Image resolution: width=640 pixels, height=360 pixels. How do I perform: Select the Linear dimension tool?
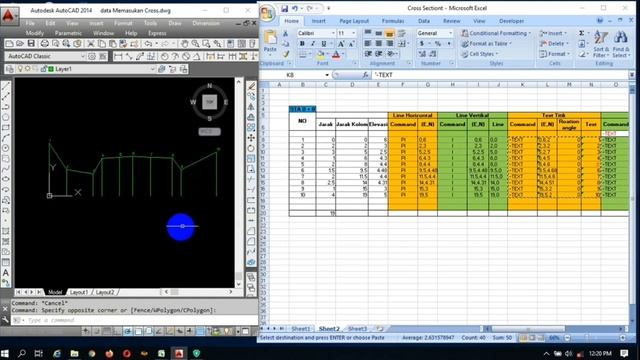click(x=118, y=56)
